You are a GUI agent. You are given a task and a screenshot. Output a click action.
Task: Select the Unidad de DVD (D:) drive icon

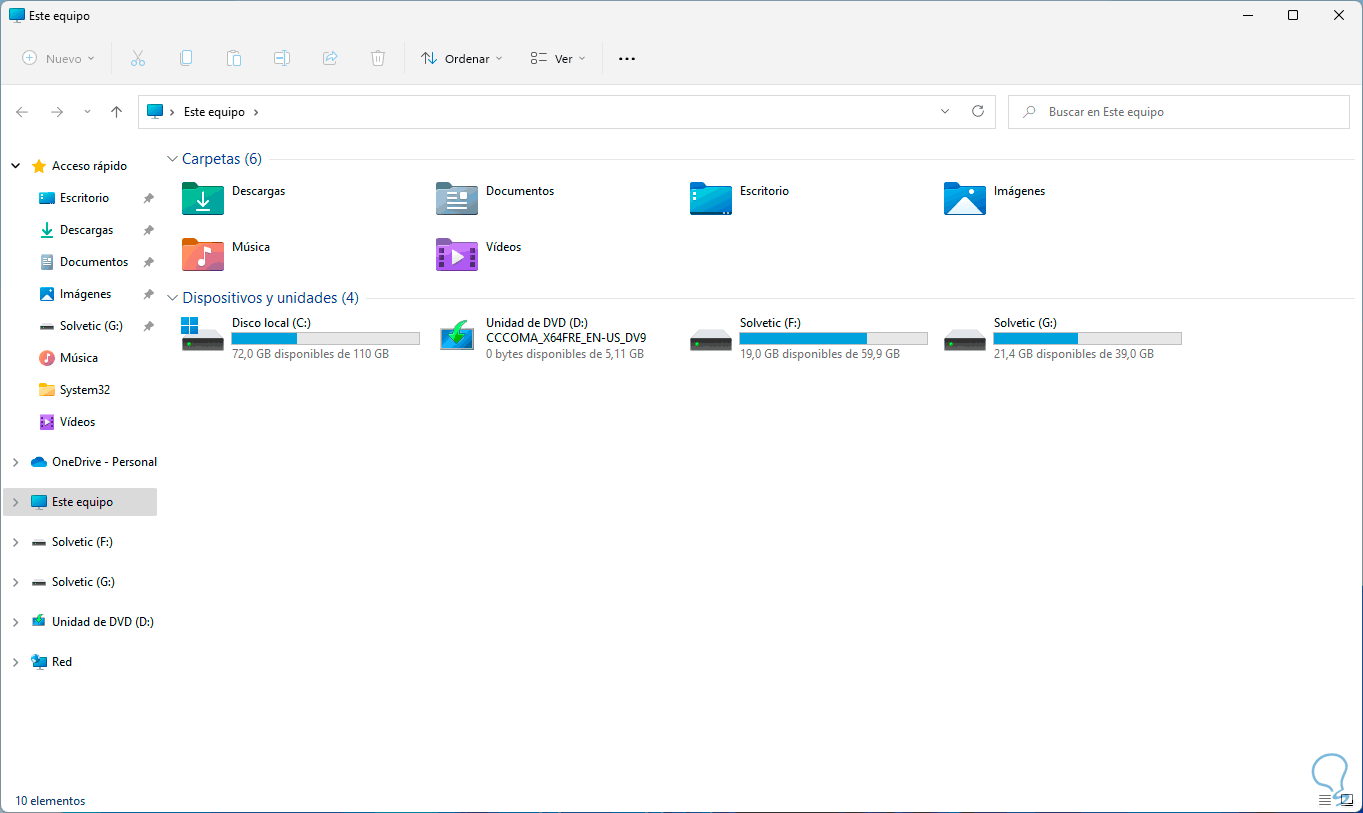click(457, 335)
